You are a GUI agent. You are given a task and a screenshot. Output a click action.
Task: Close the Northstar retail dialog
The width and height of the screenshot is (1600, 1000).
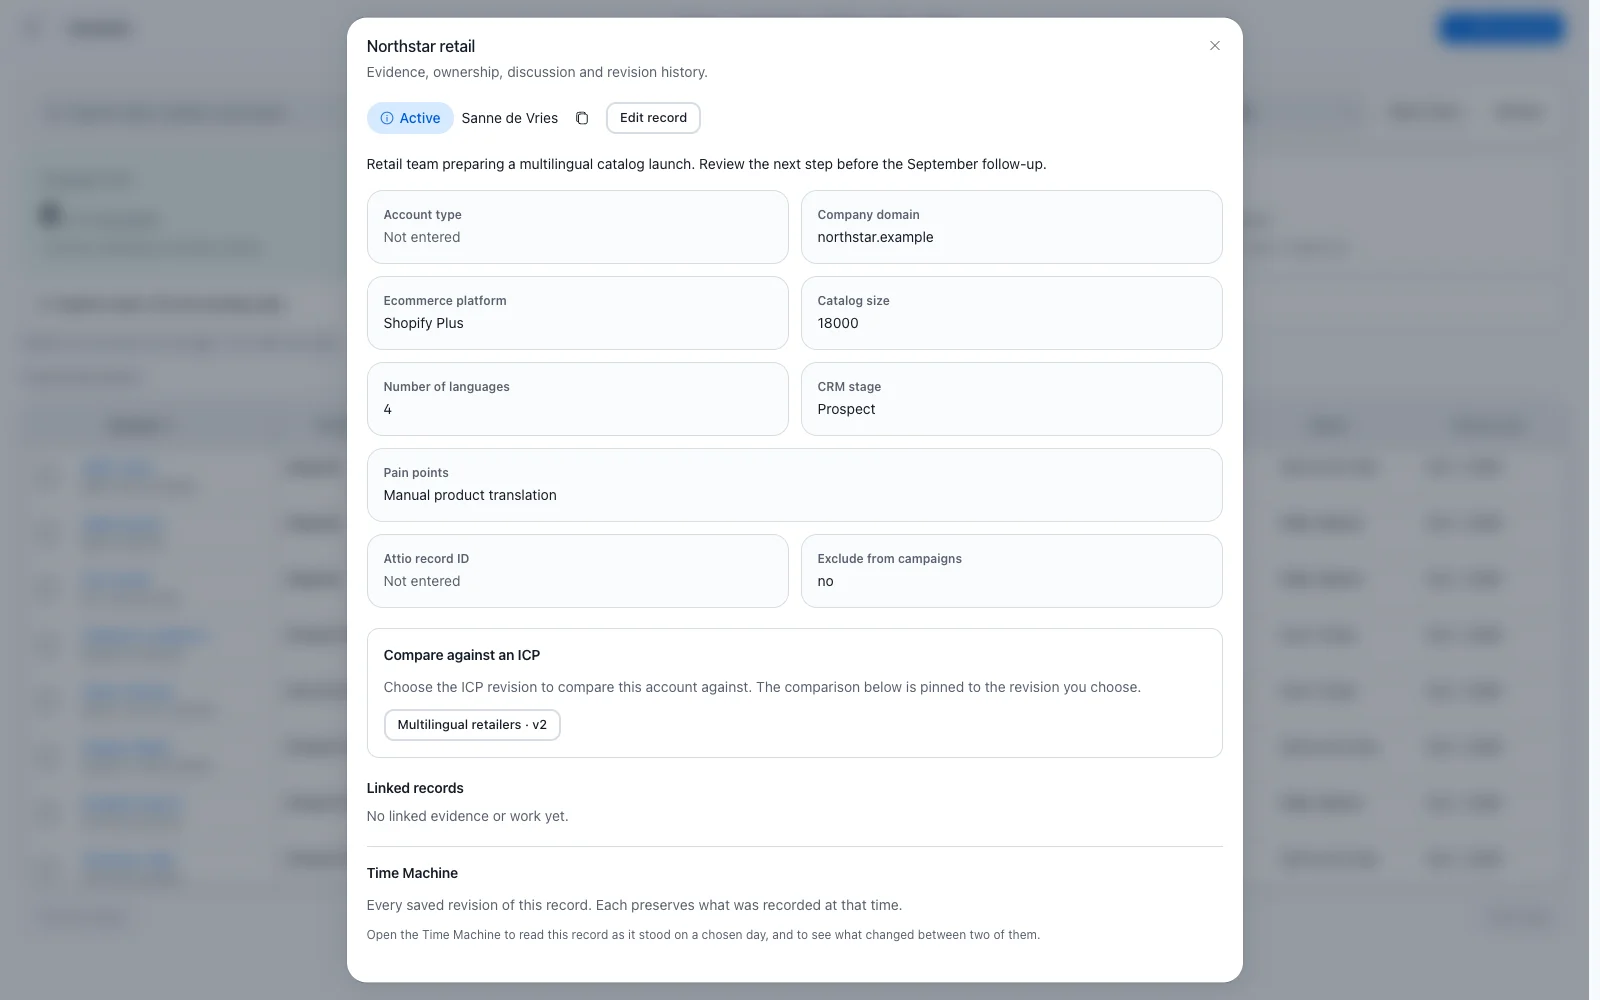(x=1215, y=46)
